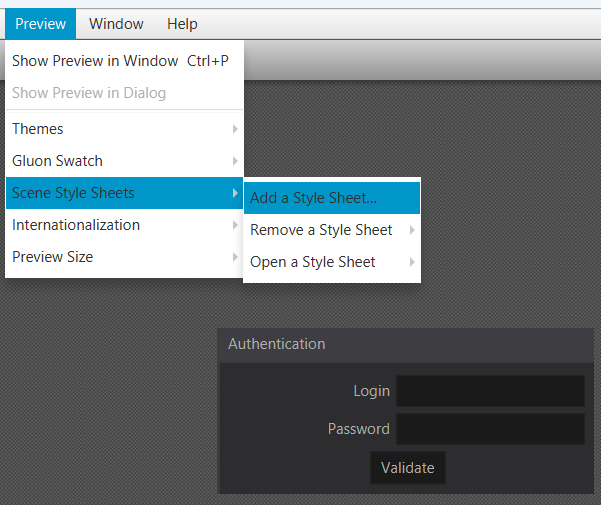This screenshot has width=601, height=505.
Task: Choose Add a Style Sheet...
Action: click(x=332, y=198)
